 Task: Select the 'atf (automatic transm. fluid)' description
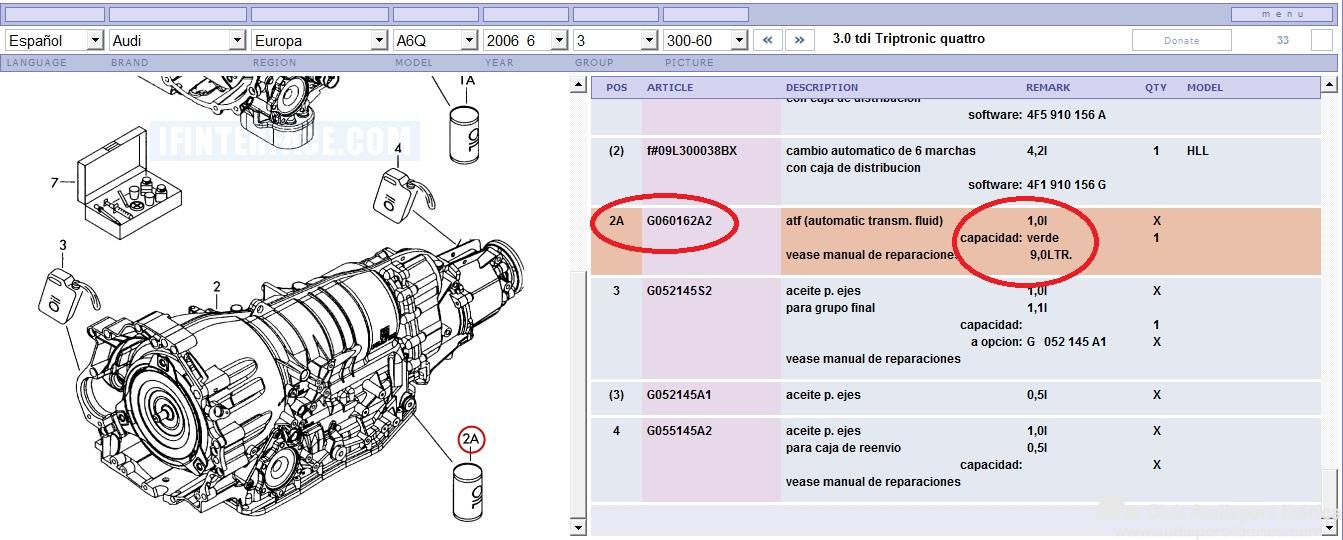(x=864, y=220)
